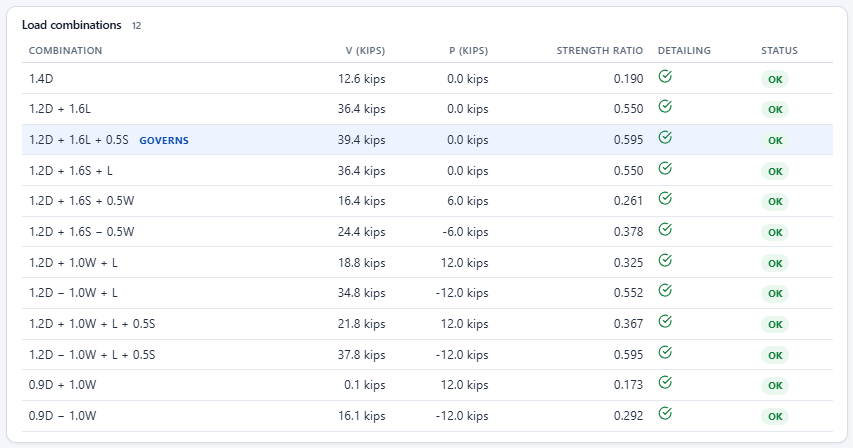853x448 pixels.
Task: Select the 1.2D + 1.6S + L combination name
Action: pyautogui.click(x=71, y=171)
